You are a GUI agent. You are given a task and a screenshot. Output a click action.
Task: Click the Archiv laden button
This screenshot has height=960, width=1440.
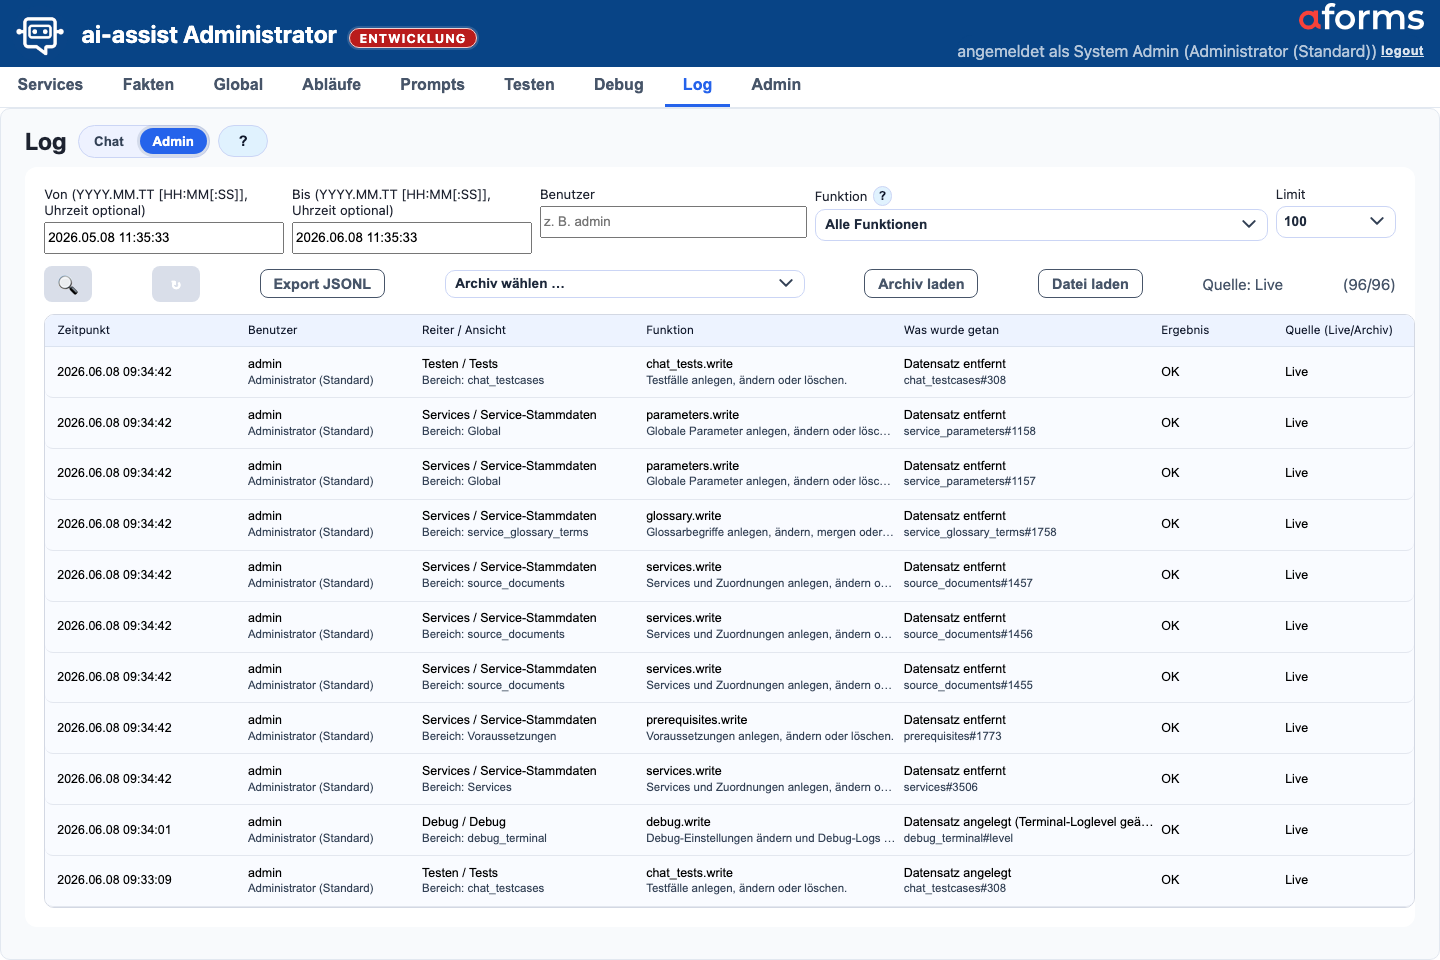(921, 284)
